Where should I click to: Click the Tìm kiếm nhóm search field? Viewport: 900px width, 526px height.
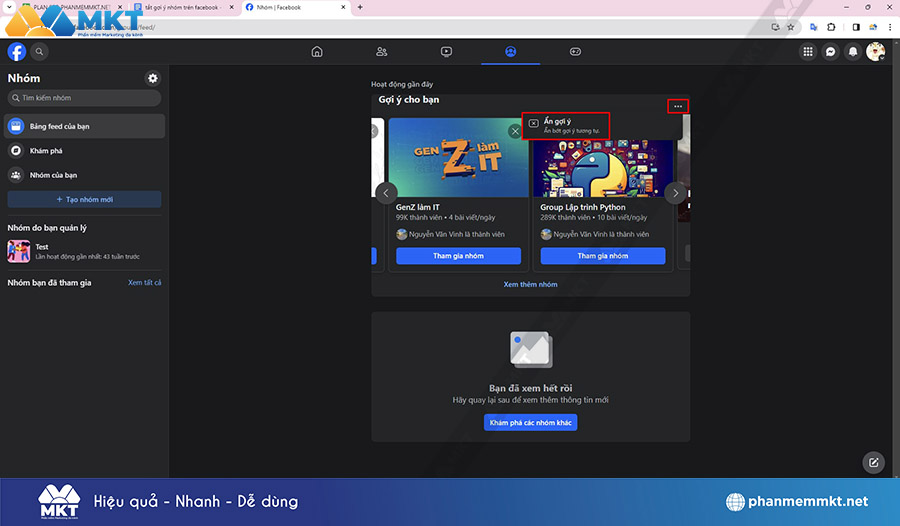(x=84, y=98)
